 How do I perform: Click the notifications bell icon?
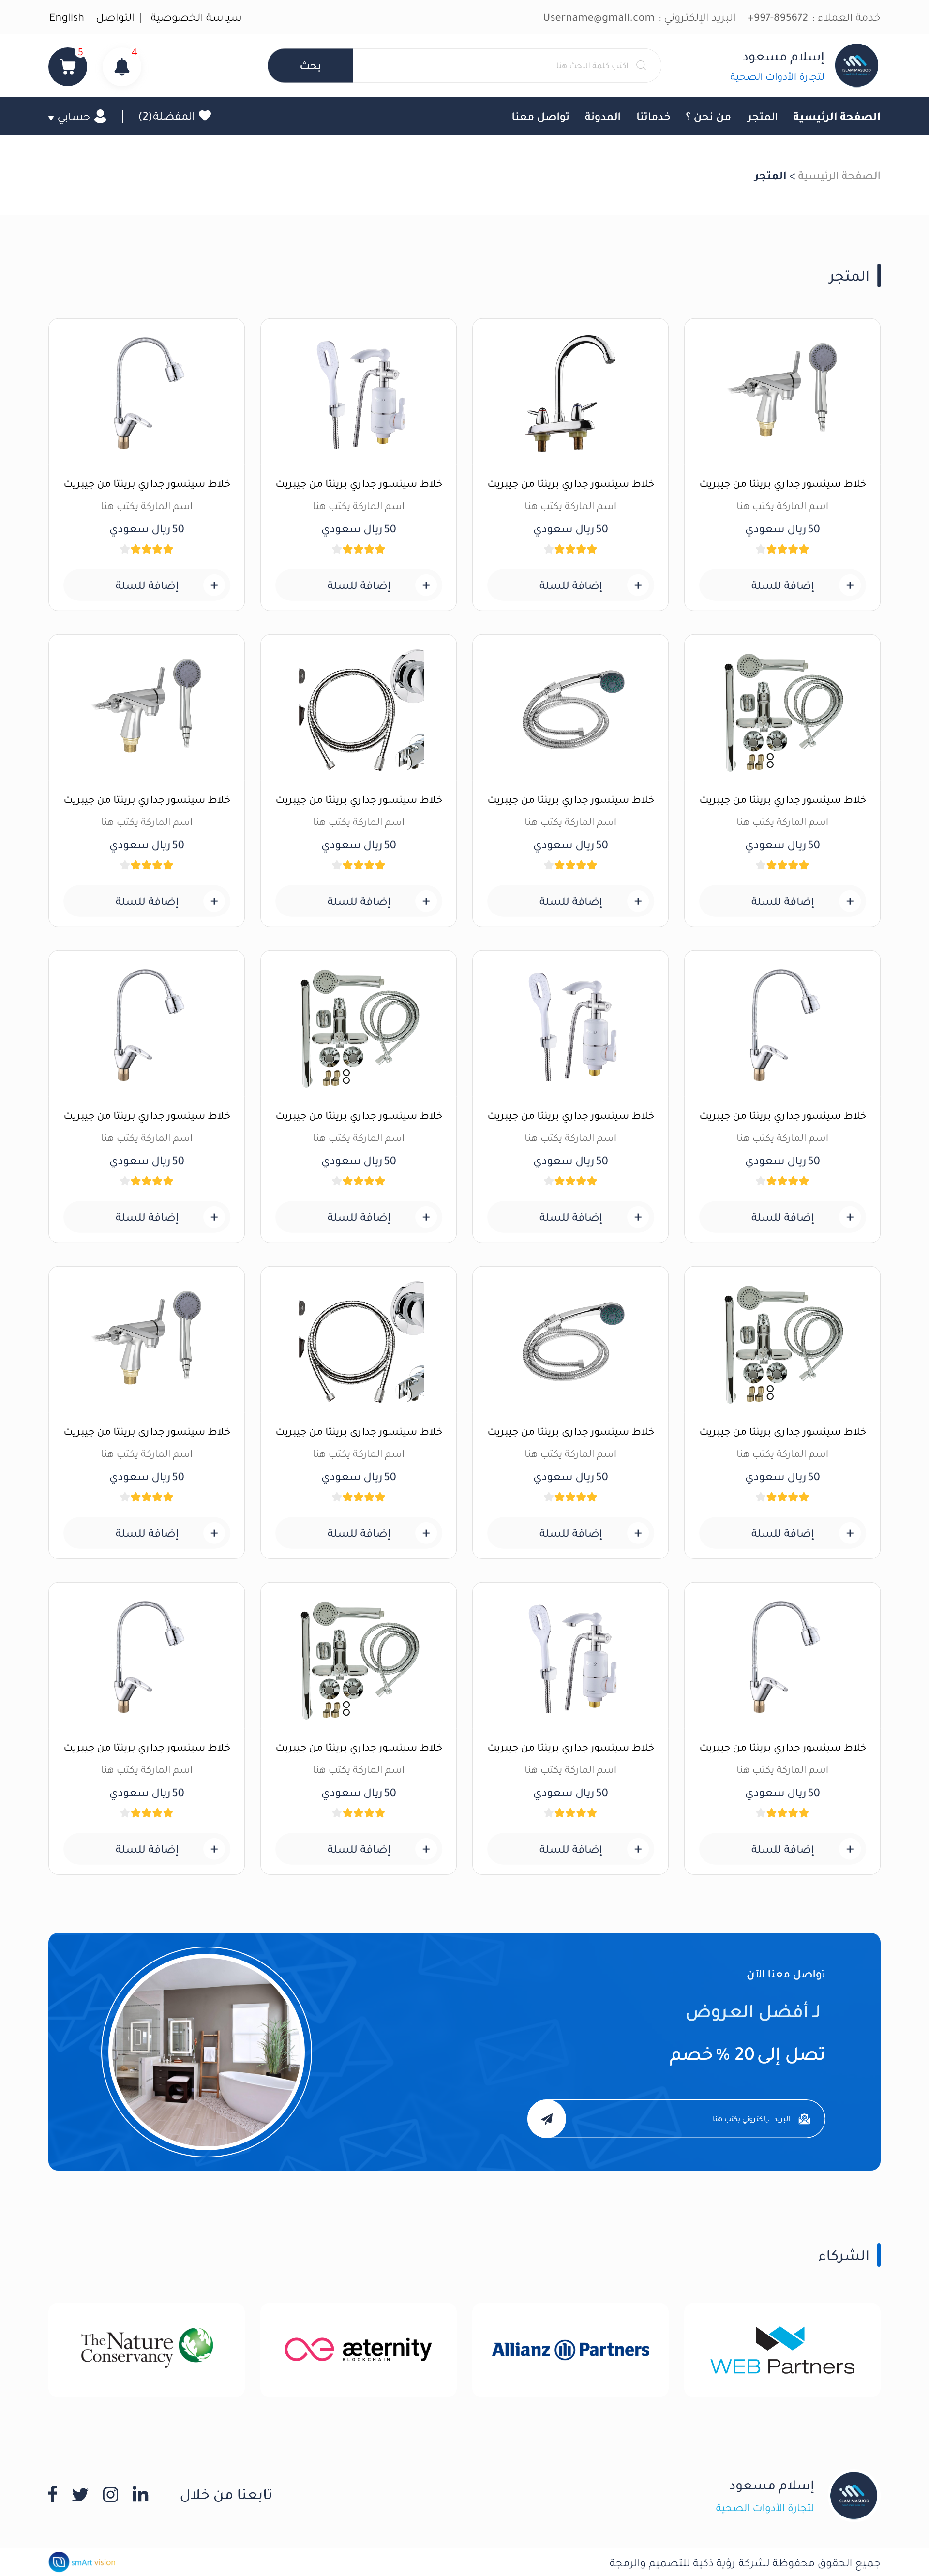pos(122,67)
